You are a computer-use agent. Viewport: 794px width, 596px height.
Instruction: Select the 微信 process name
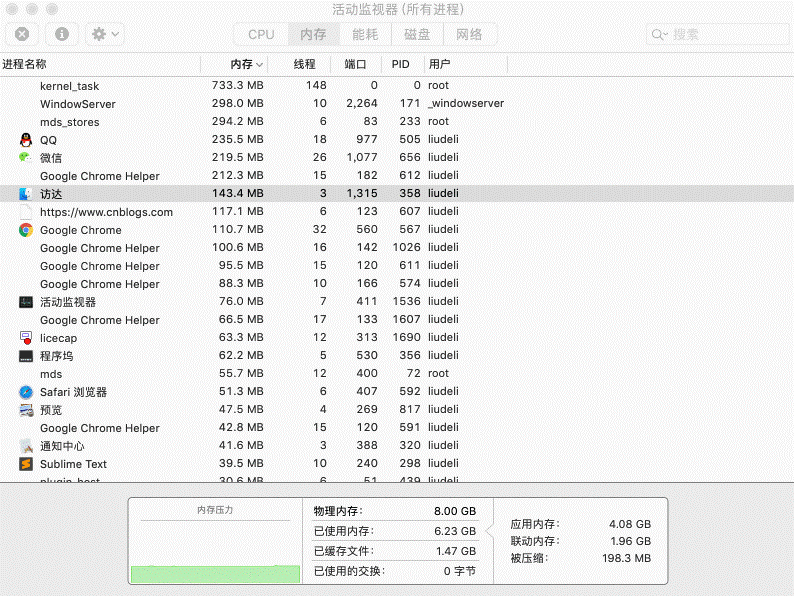point(51,158)
